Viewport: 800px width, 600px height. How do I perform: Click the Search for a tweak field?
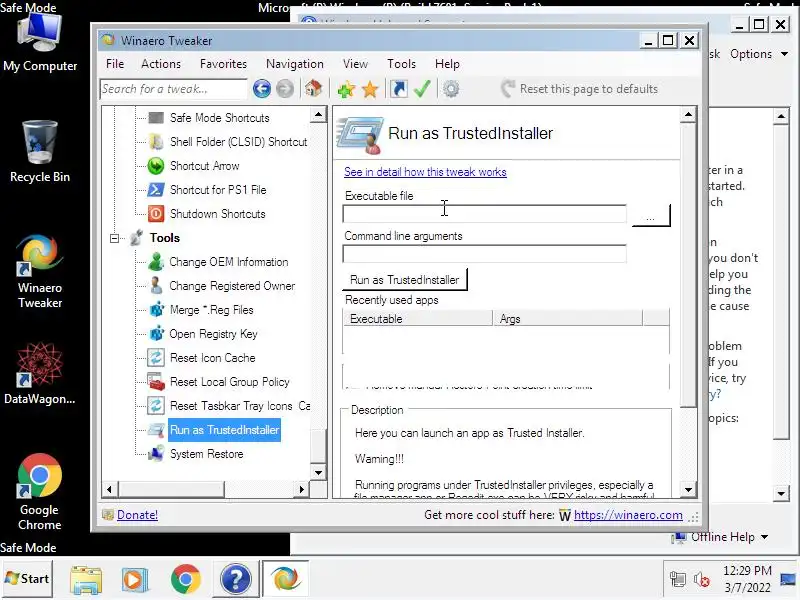(173, 89)
